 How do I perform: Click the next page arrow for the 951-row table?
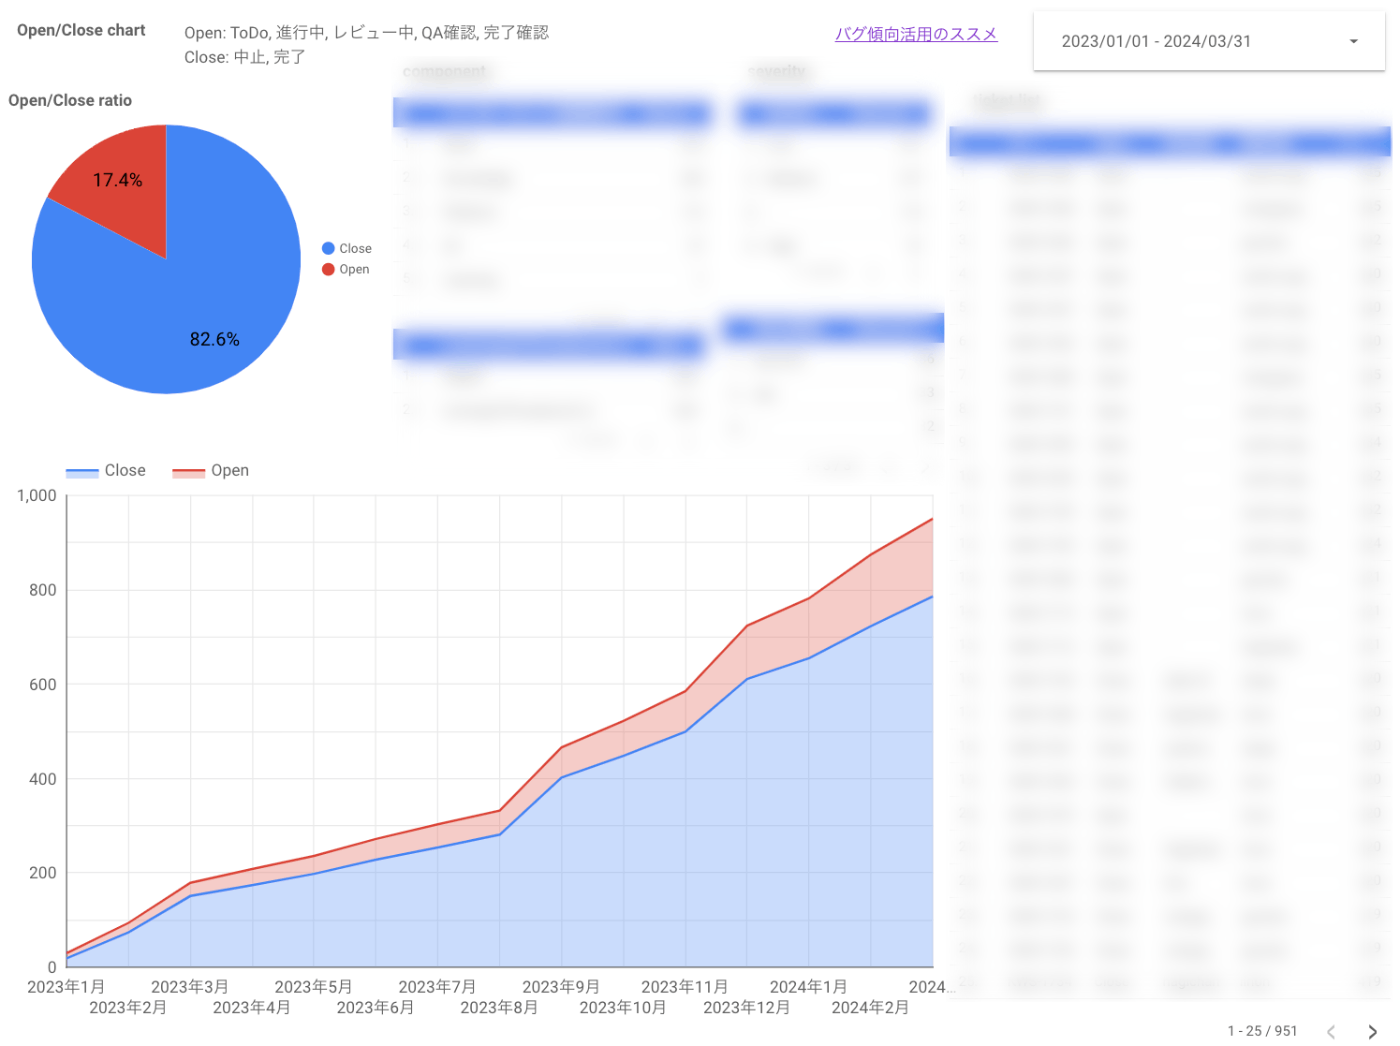[1372, 1031]
